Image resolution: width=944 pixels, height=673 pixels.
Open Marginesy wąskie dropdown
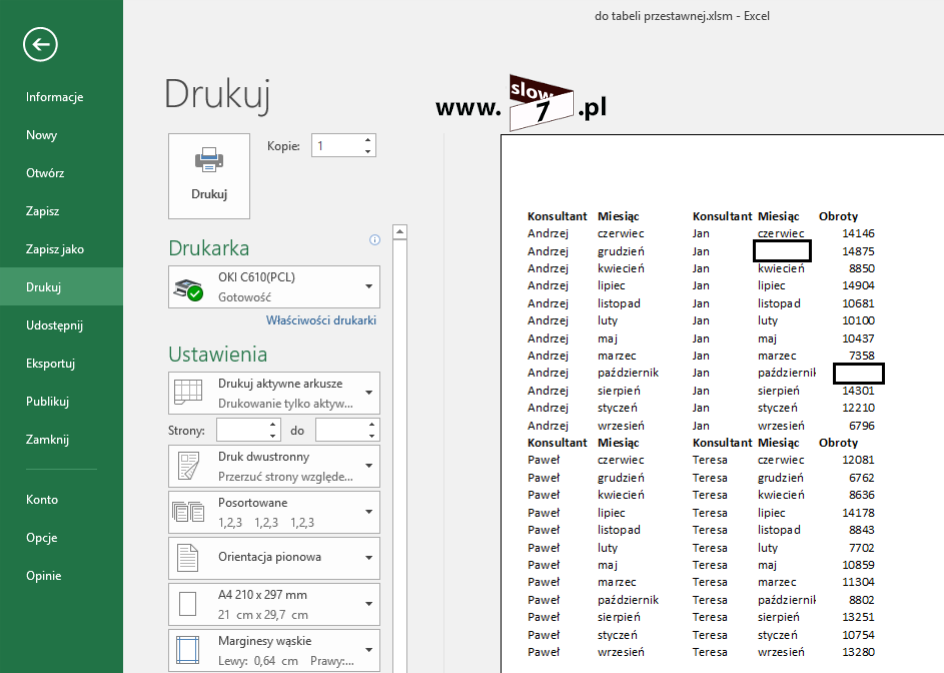pyautogui.click(x=274, y=650)
